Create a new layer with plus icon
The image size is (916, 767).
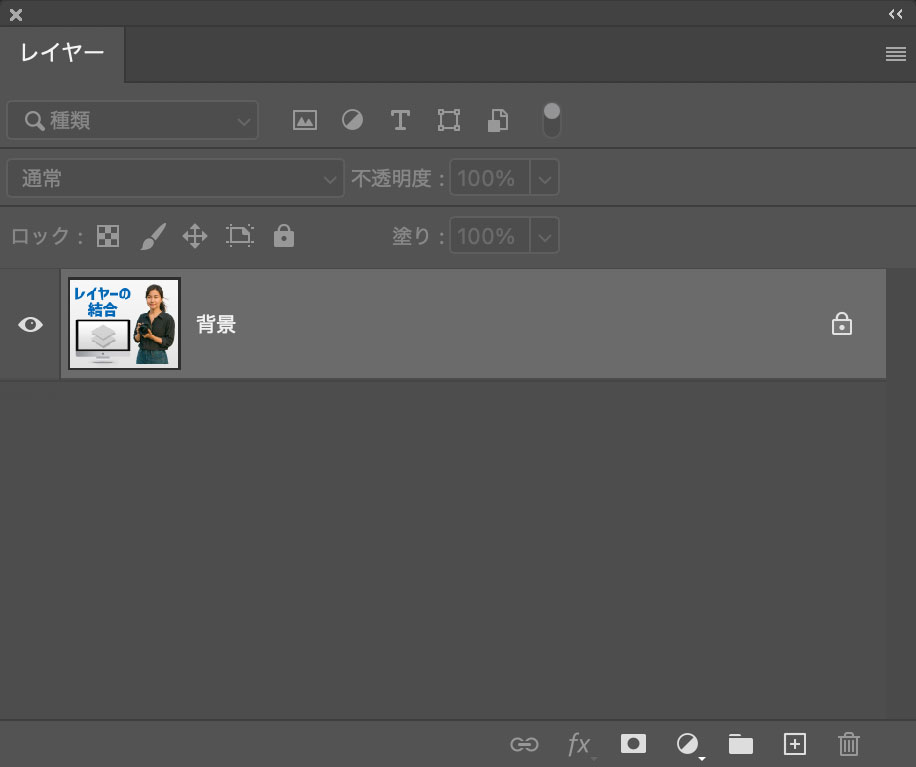point(794,744)
